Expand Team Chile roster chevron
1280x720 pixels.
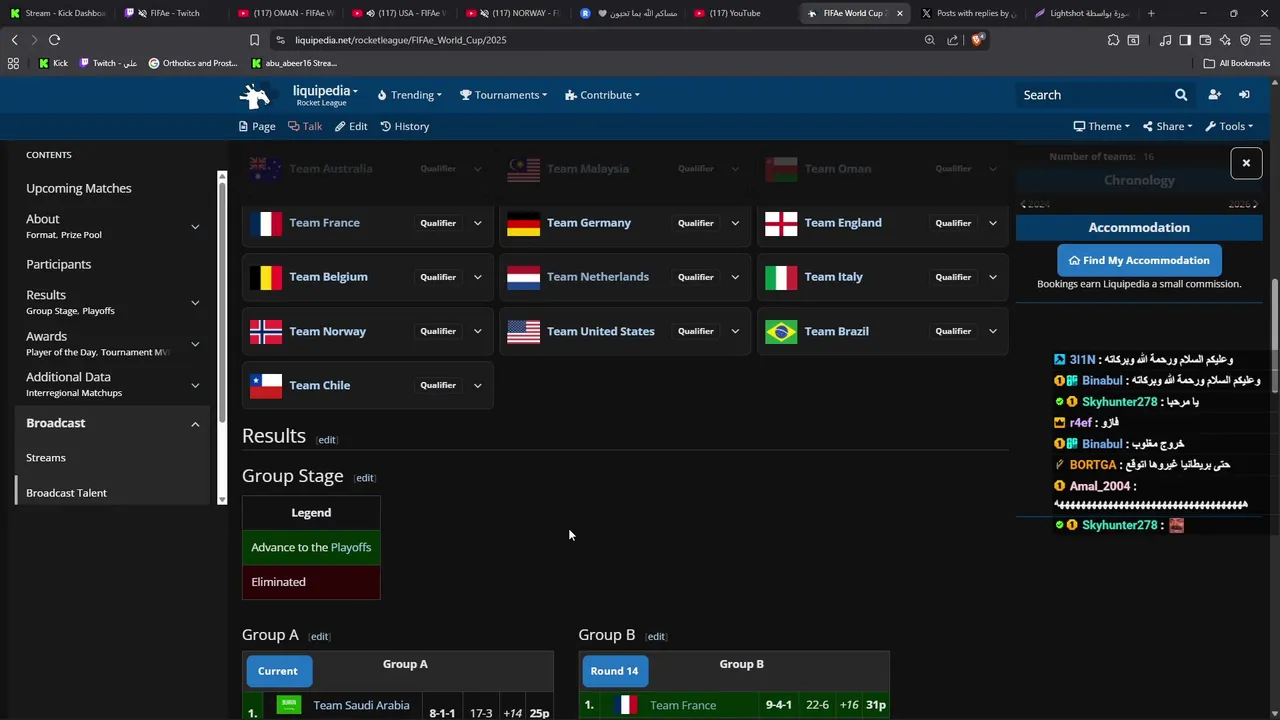(x=477, y=385)
